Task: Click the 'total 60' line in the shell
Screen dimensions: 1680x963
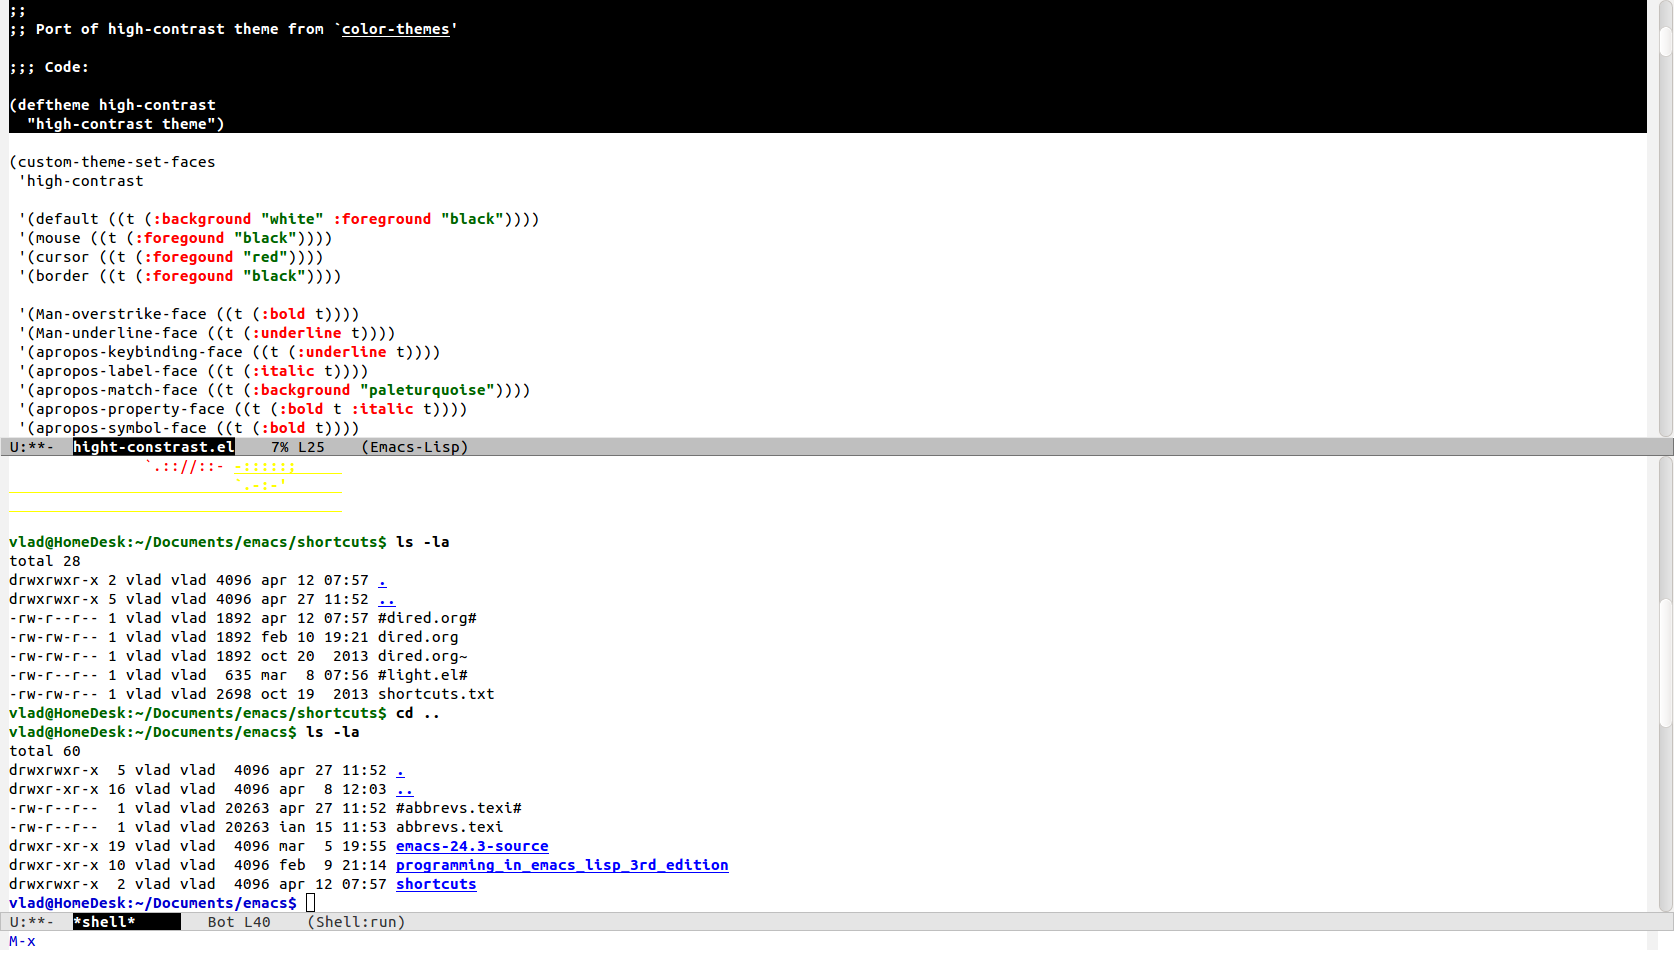Action: (45, 751)
